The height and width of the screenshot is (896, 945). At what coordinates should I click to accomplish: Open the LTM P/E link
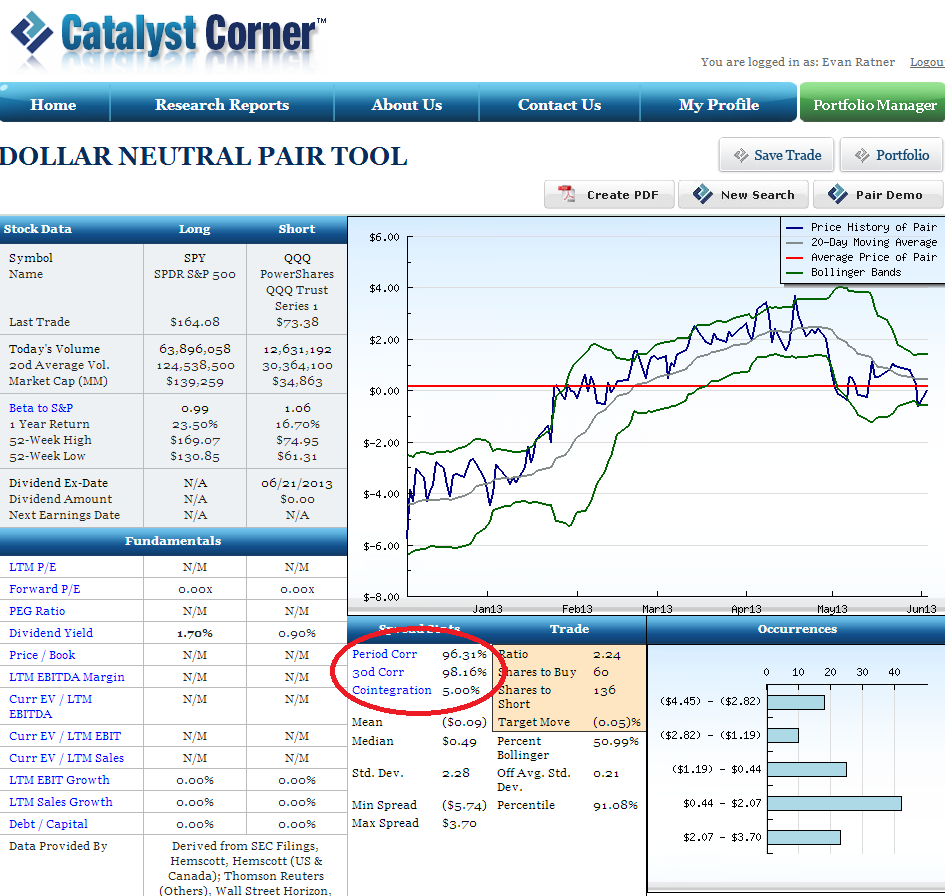33,567
